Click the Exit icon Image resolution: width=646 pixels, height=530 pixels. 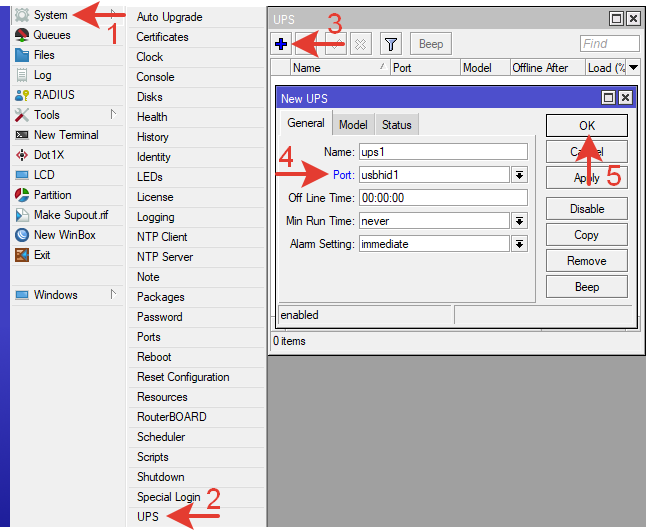22,255
